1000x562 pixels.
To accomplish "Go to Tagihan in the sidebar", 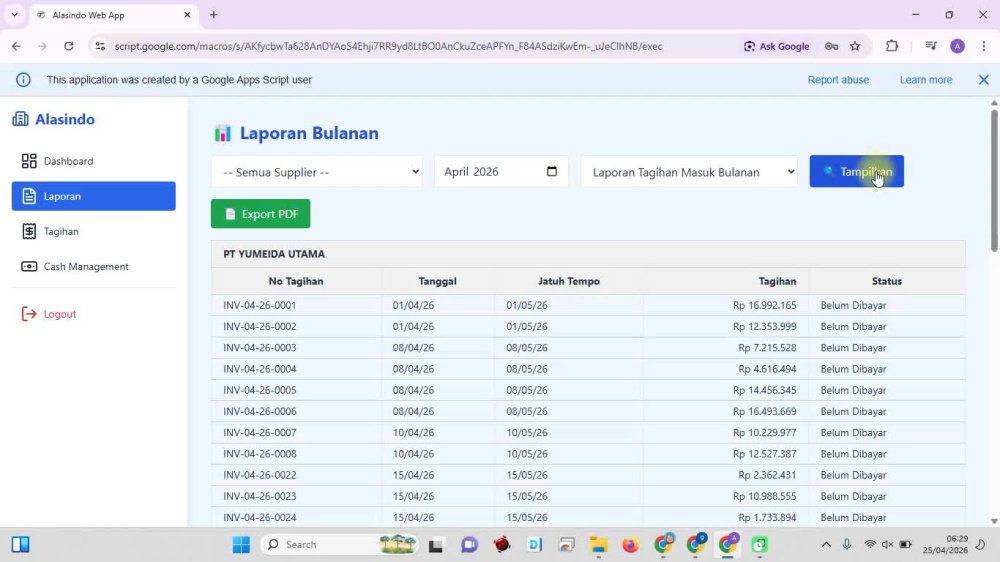I will click(x=93, y=231).
